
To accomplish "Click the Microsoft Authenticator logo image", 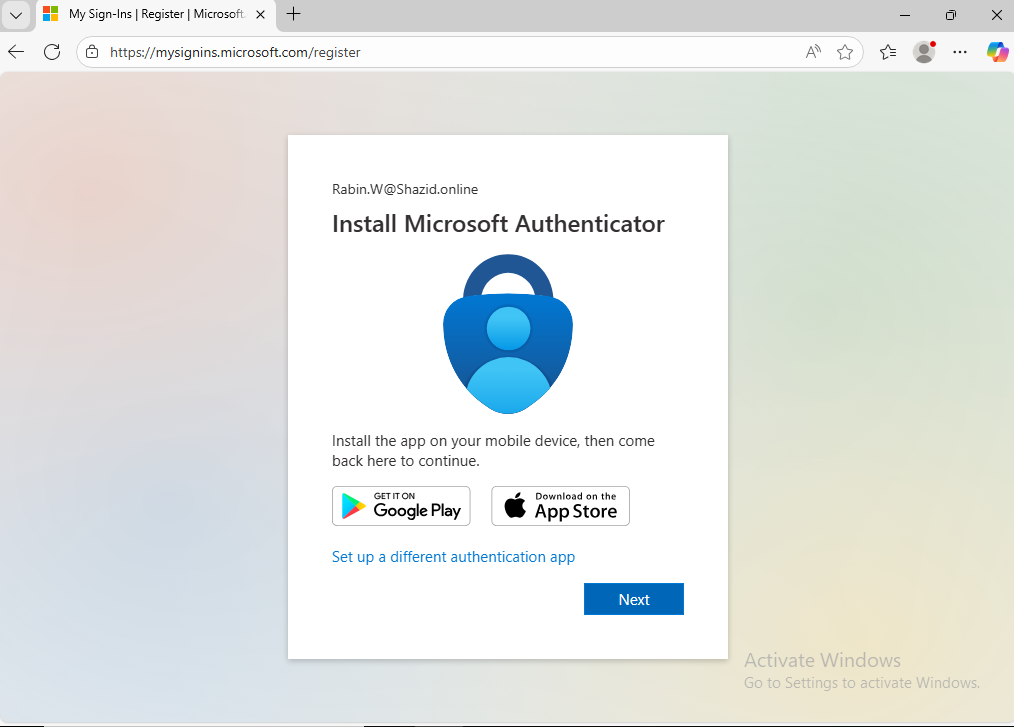I will 508,334.
